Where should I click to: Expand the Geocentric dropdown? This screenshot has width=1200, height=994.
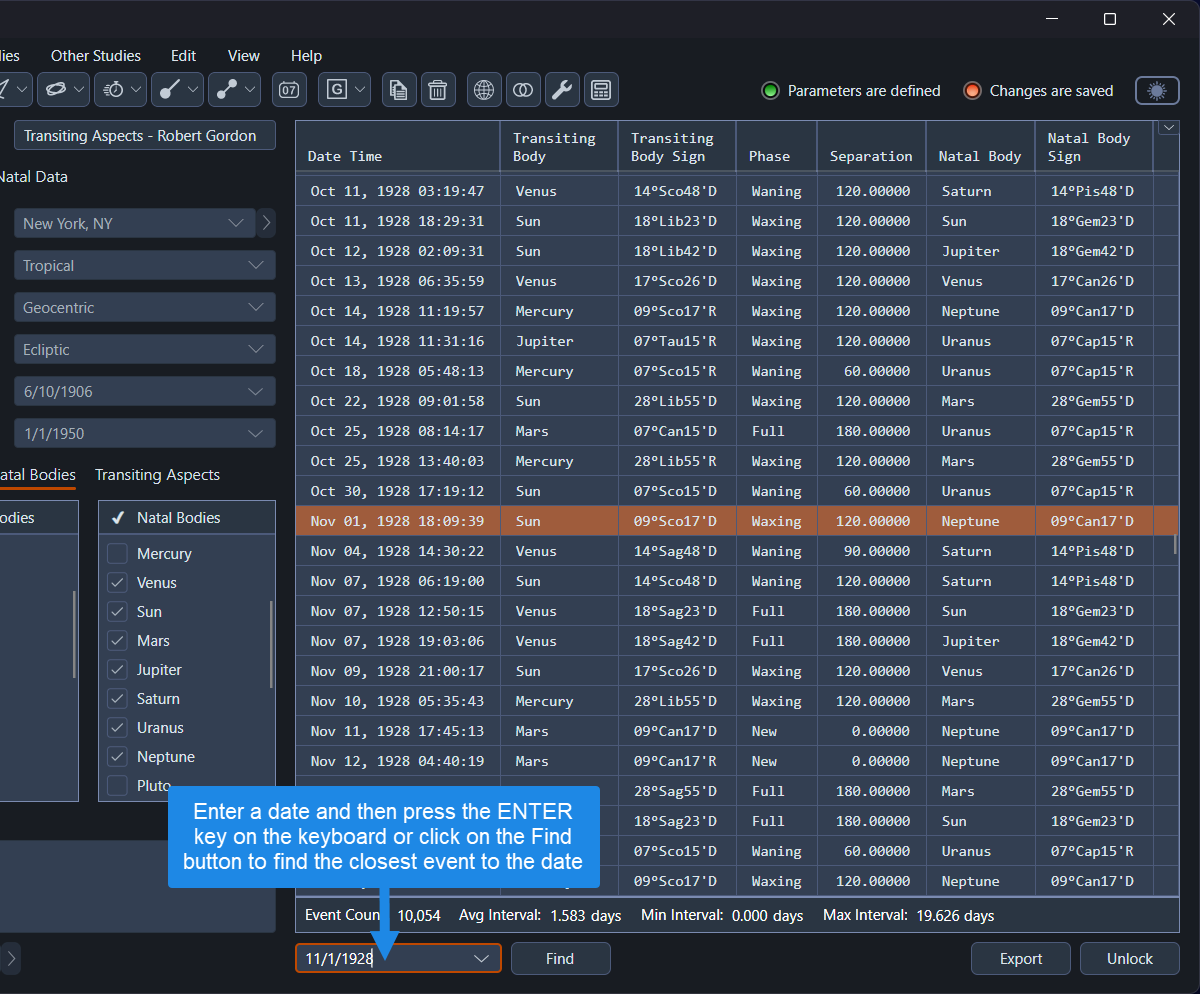point(144,307)
